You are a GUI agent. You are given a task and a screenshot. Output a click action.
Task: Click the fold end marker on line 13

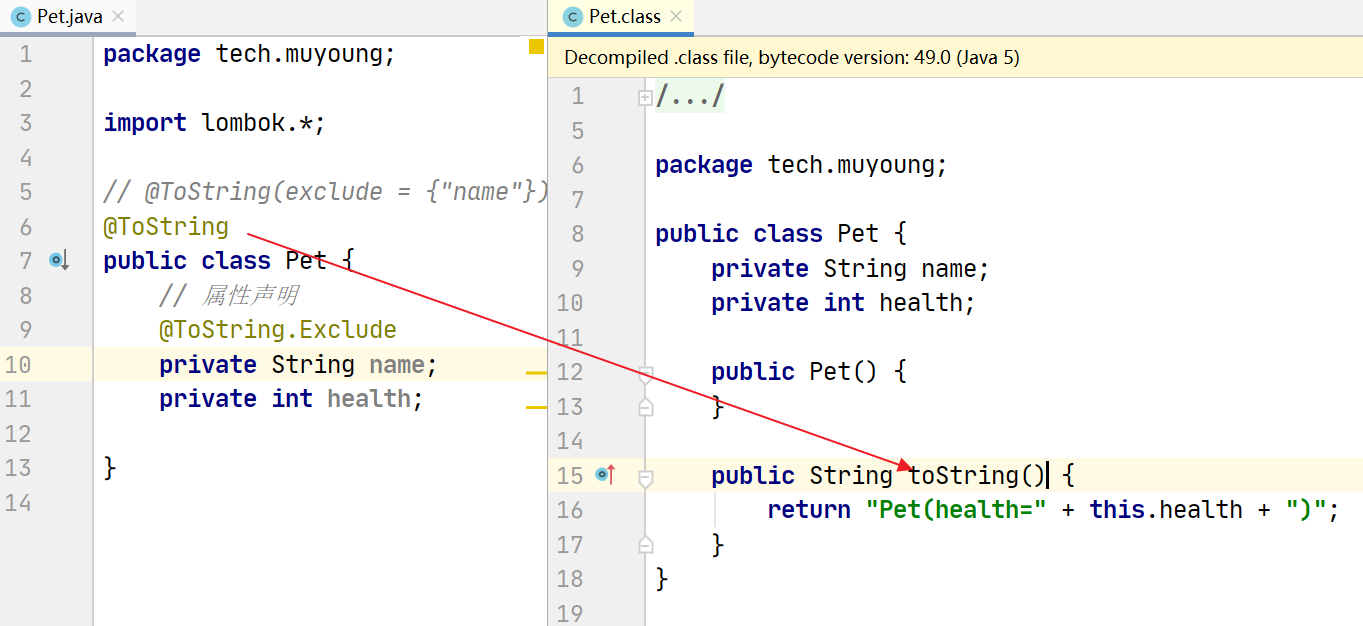coord(645,407)
